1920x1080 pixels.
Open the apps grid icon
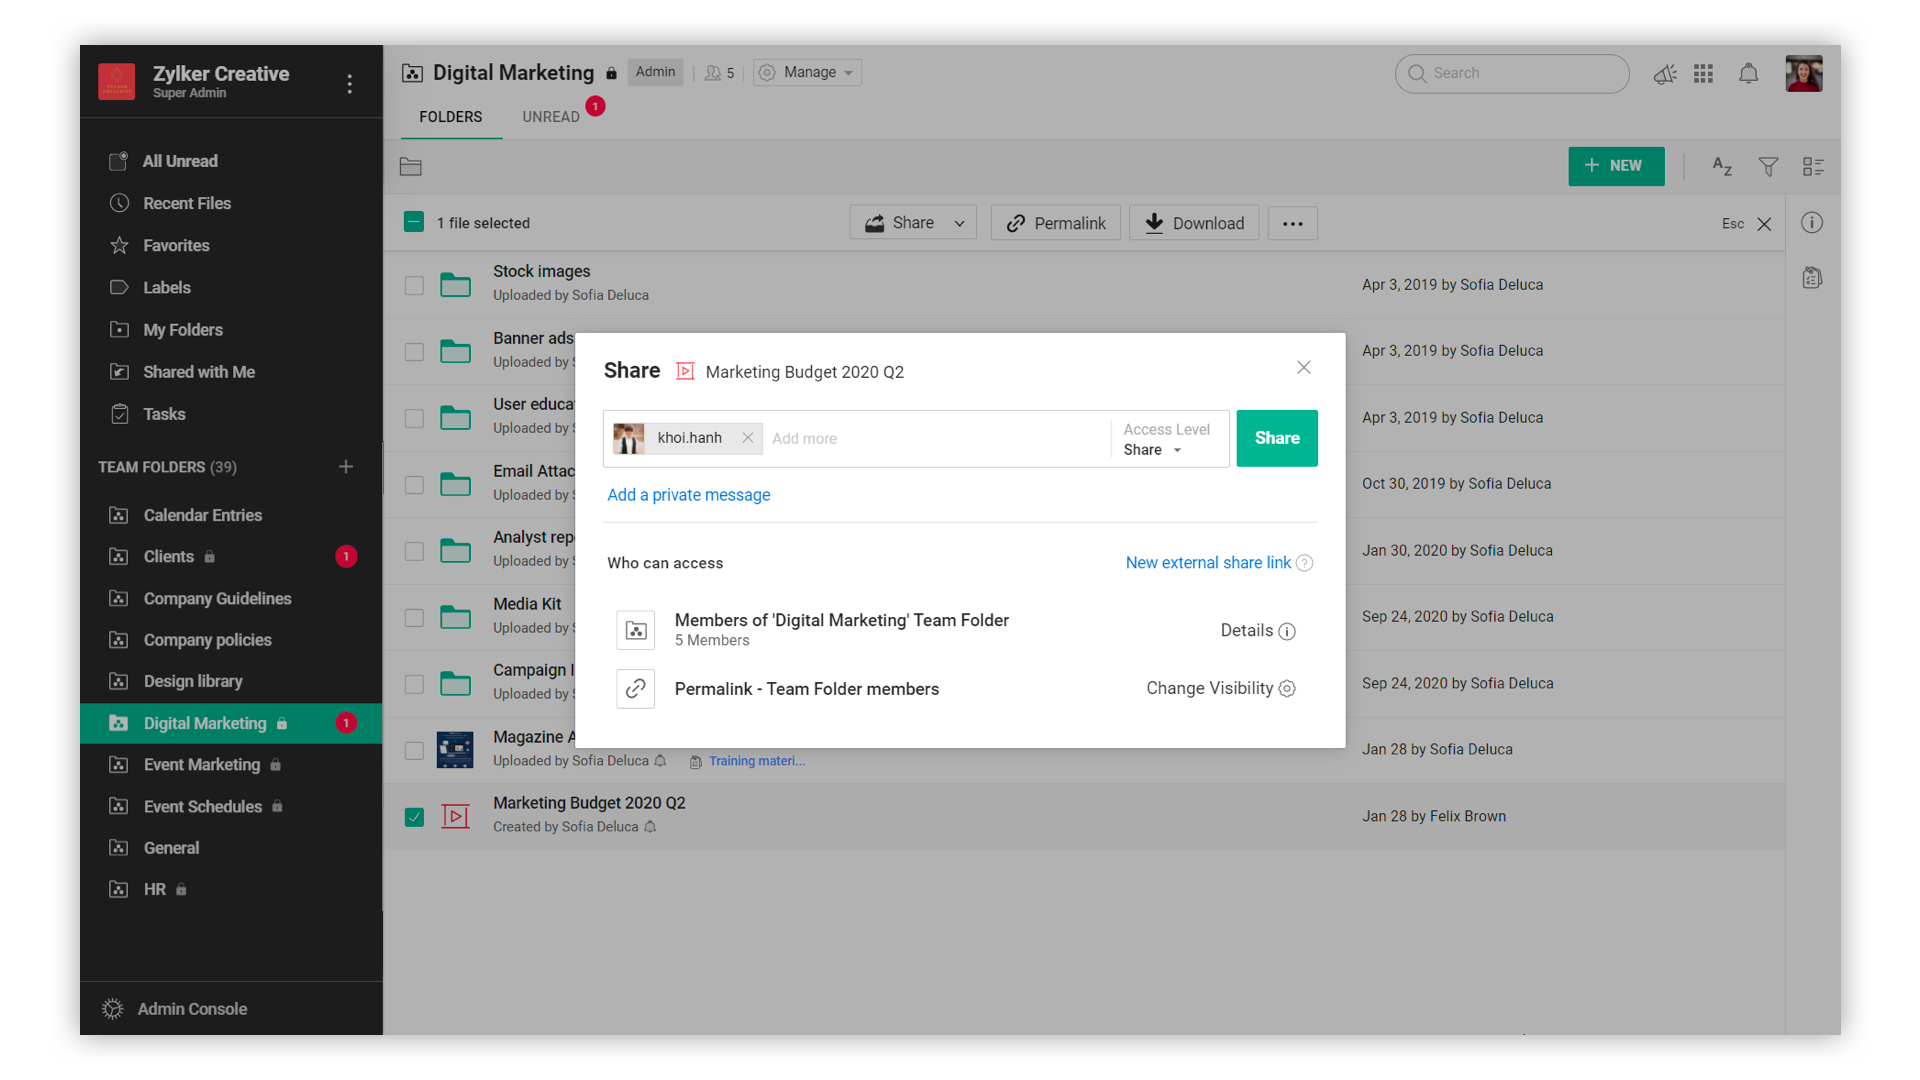(x=1704, y=74)
